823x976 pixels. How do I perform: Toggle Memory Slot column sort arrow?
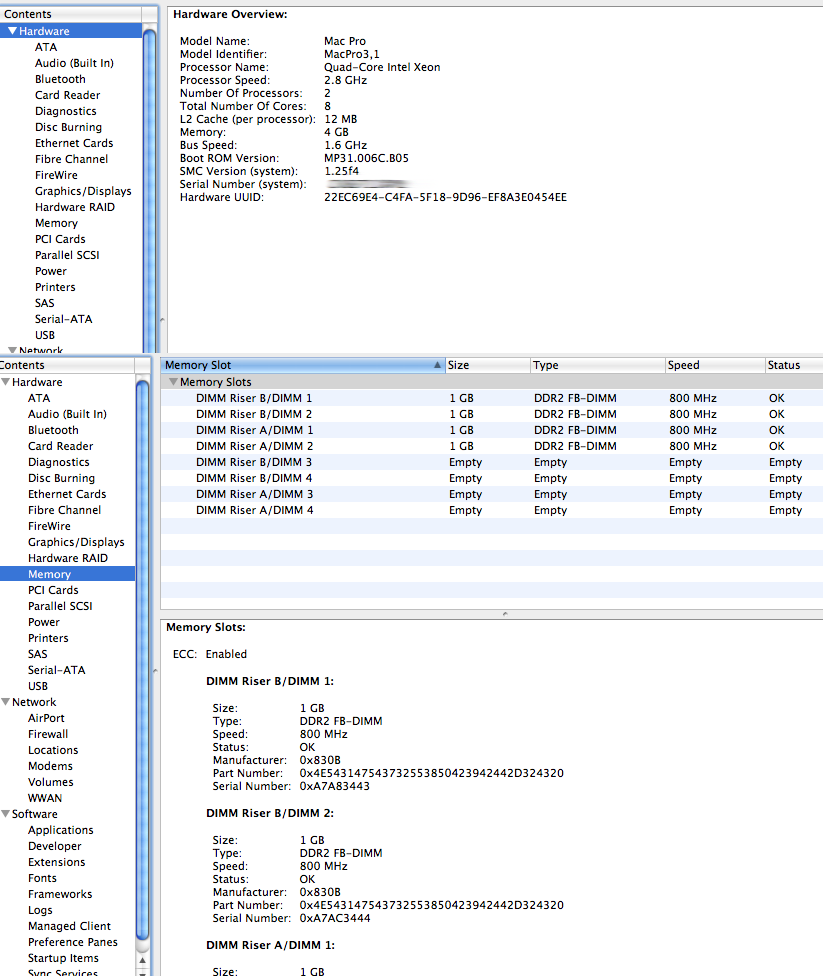[x=438, y=365]
